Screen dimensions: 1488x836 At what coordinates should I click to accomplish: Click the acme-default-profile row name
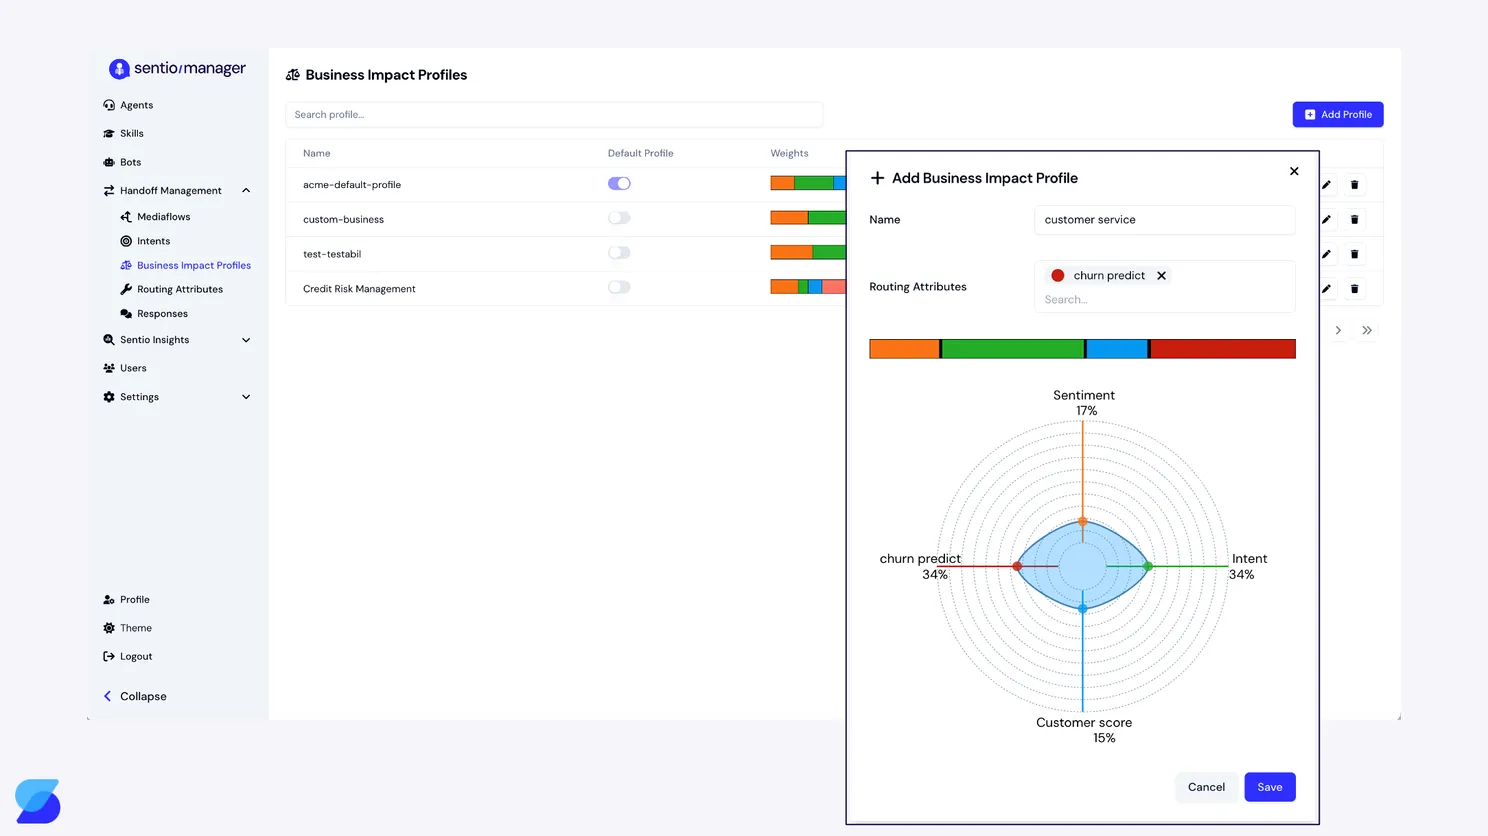(352, 185)
